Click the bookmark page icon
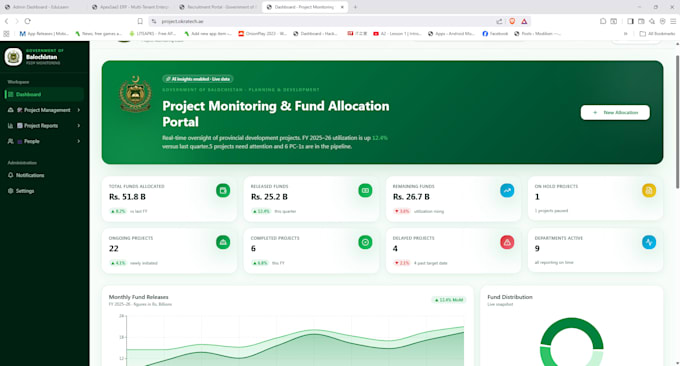 point(140,21)
